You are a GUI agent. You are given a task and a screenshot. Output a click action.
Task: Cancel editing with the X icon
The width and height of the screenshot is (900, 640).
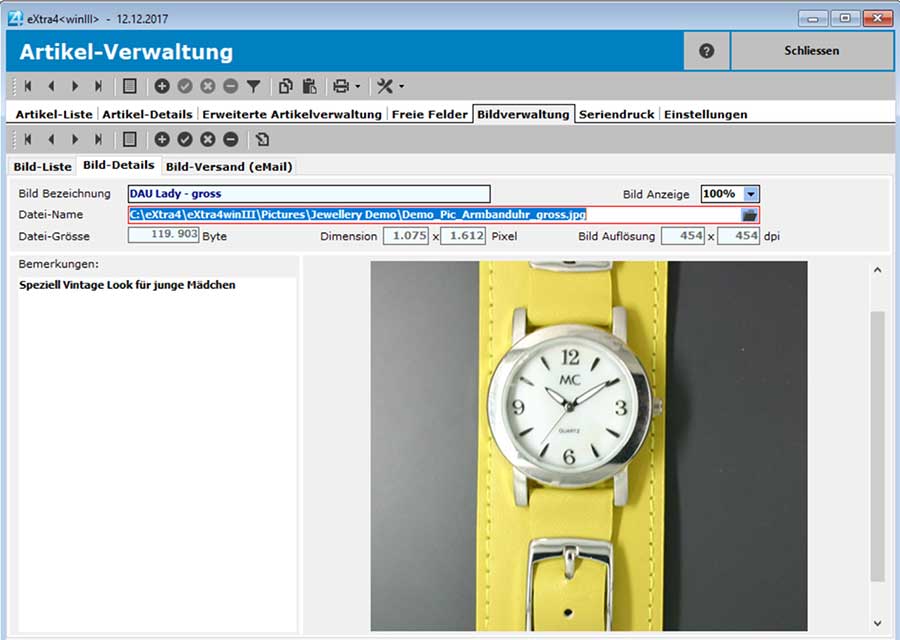206,86
